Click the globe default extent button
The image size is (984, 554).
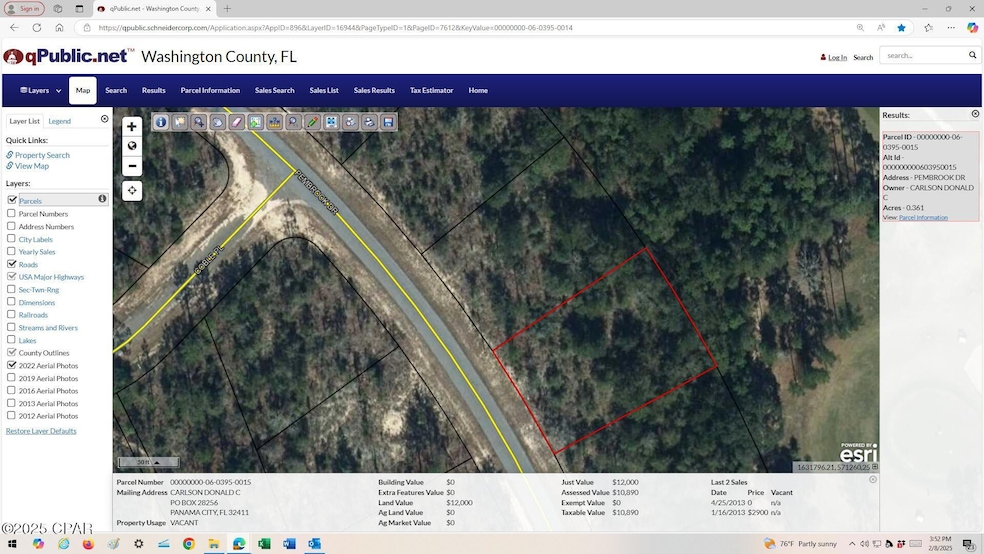(x=132, y=146)
